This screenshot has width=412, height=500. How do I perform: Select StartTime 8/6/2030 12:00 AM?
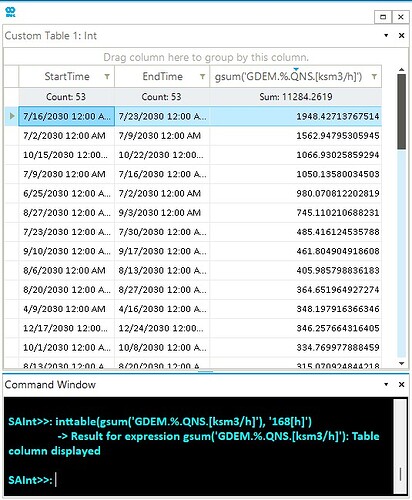[67, 271]
